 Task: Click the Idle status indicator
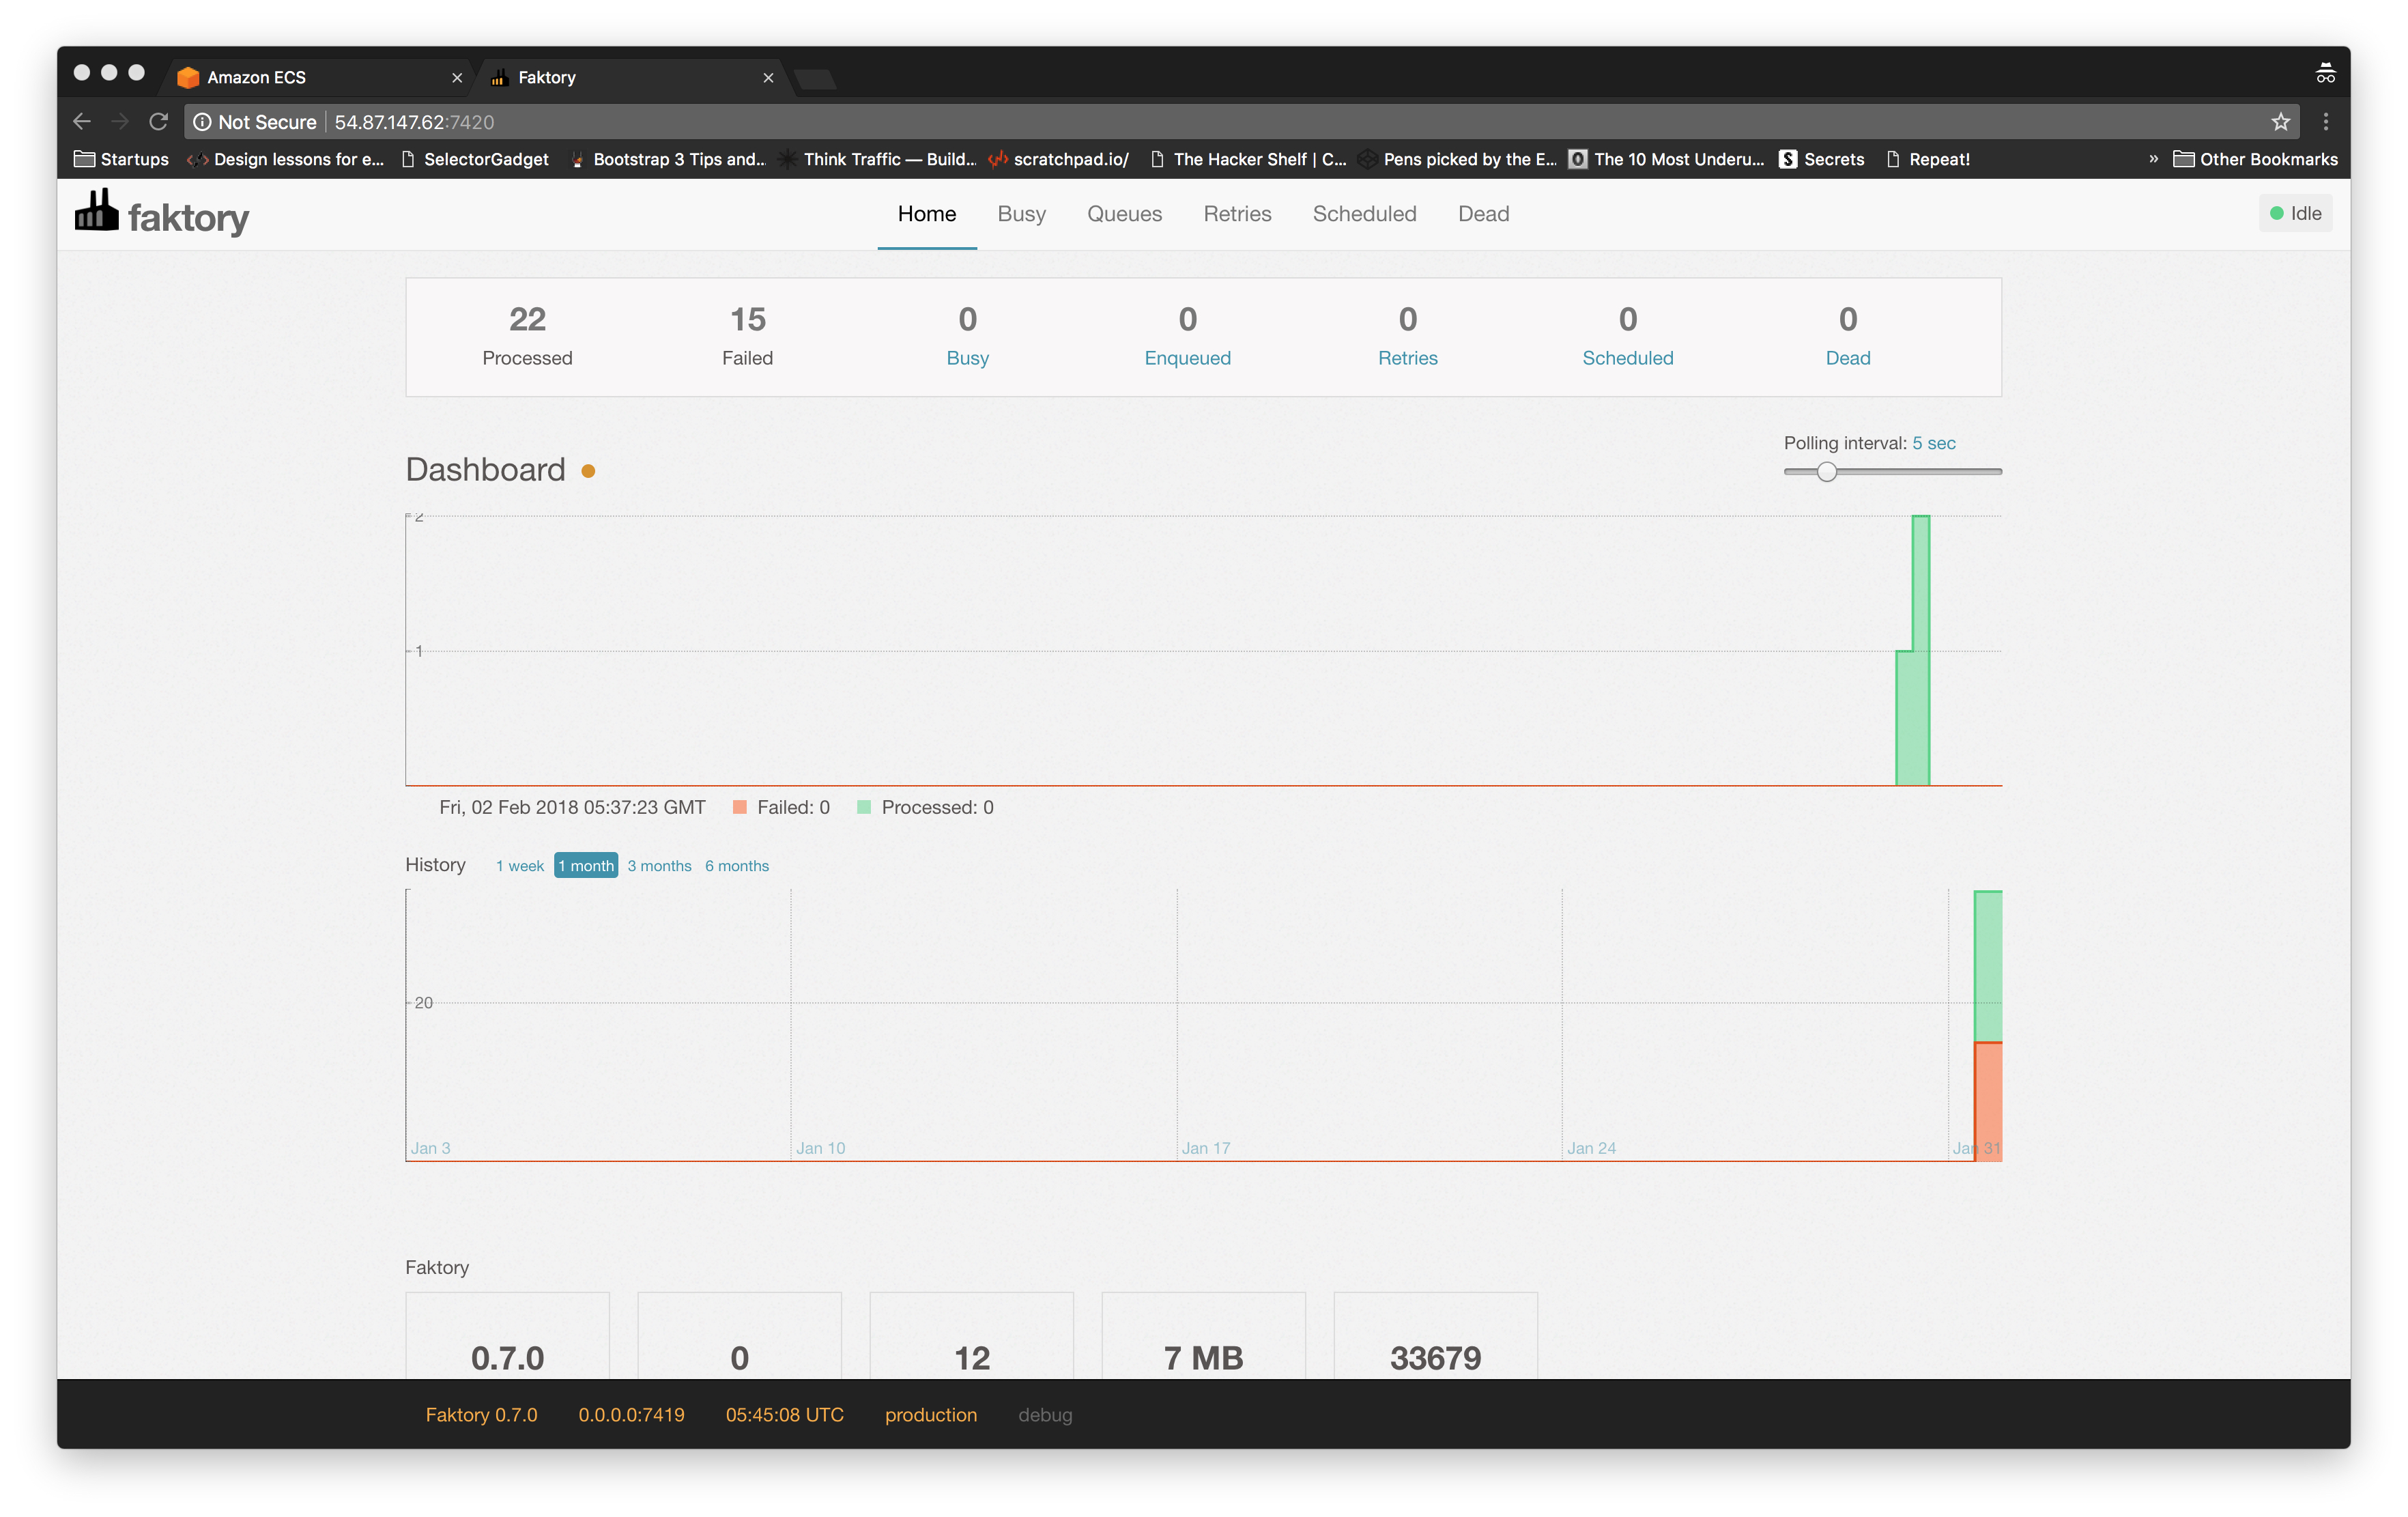tap(2296, 213)
